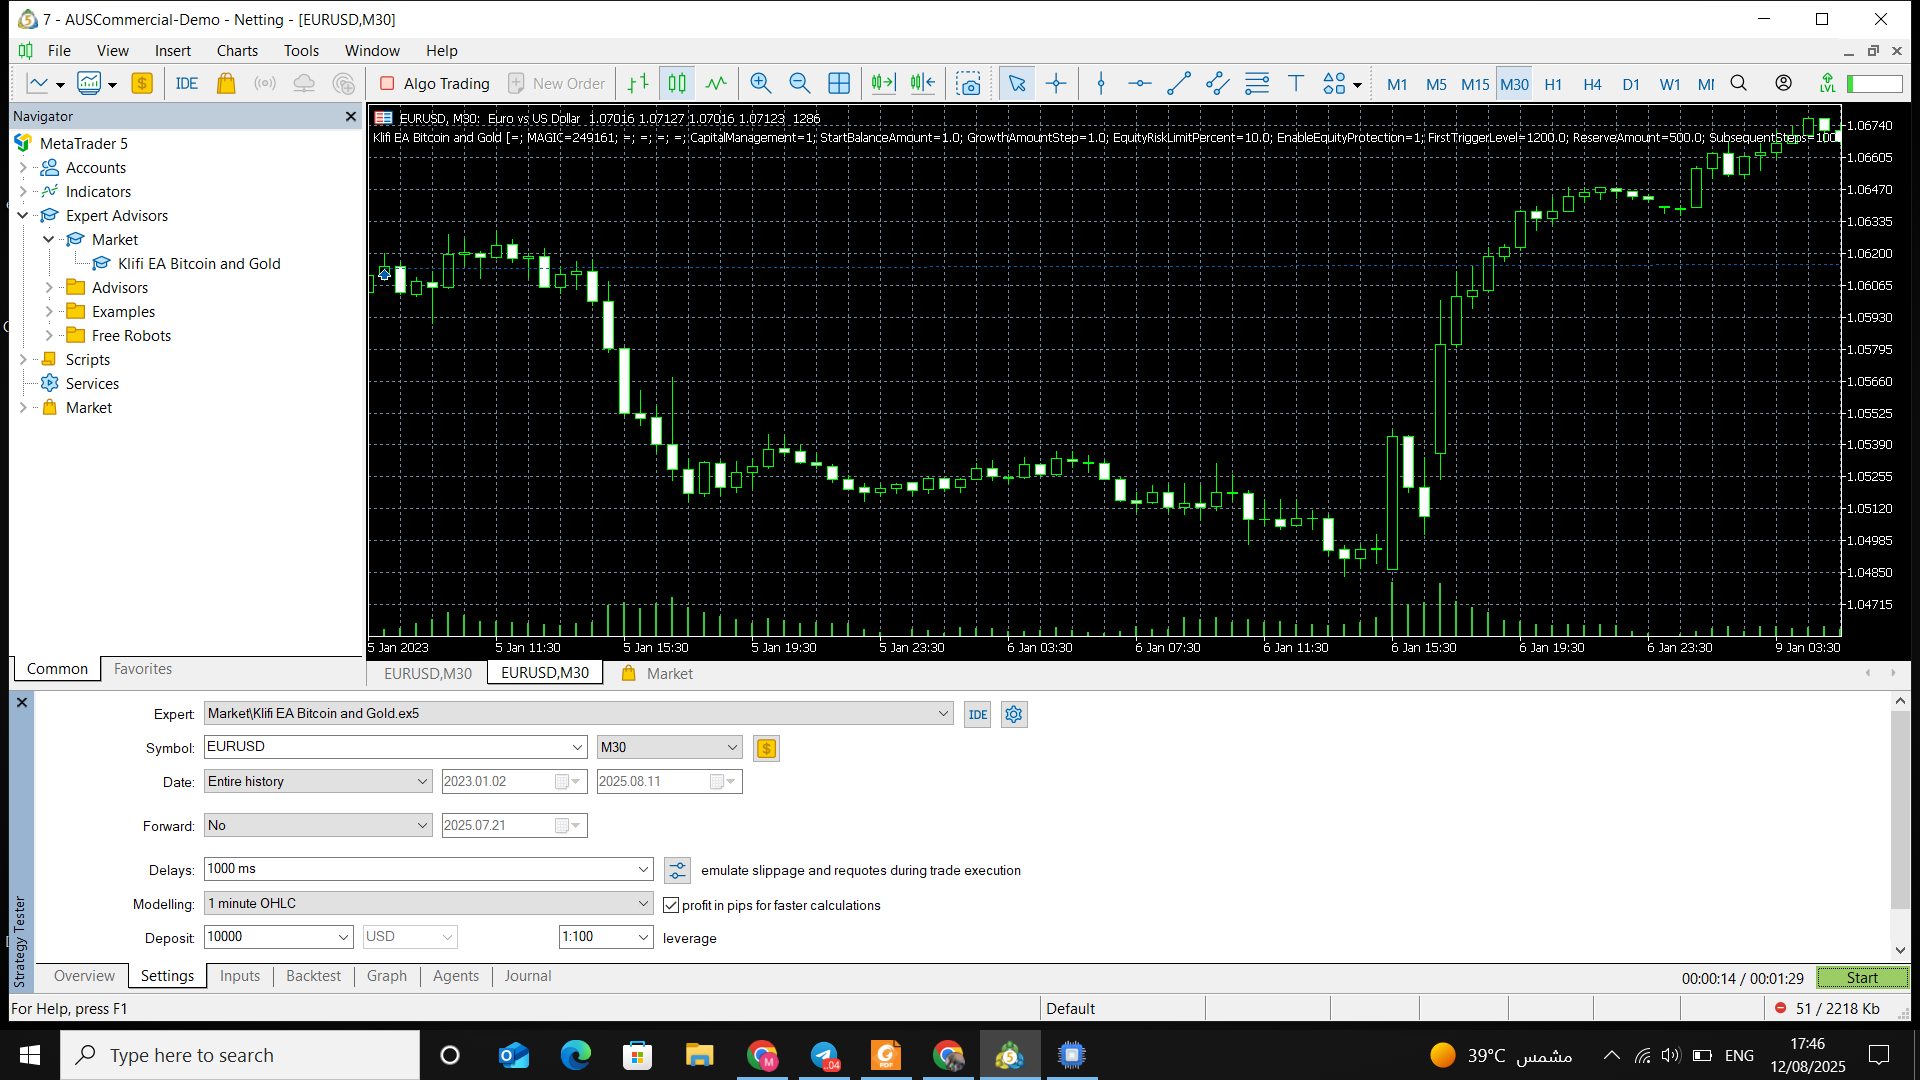The width and height of the screenshot is (1920, 1080).
Task: Draw a vertical line on chart
Action: 1101,83
